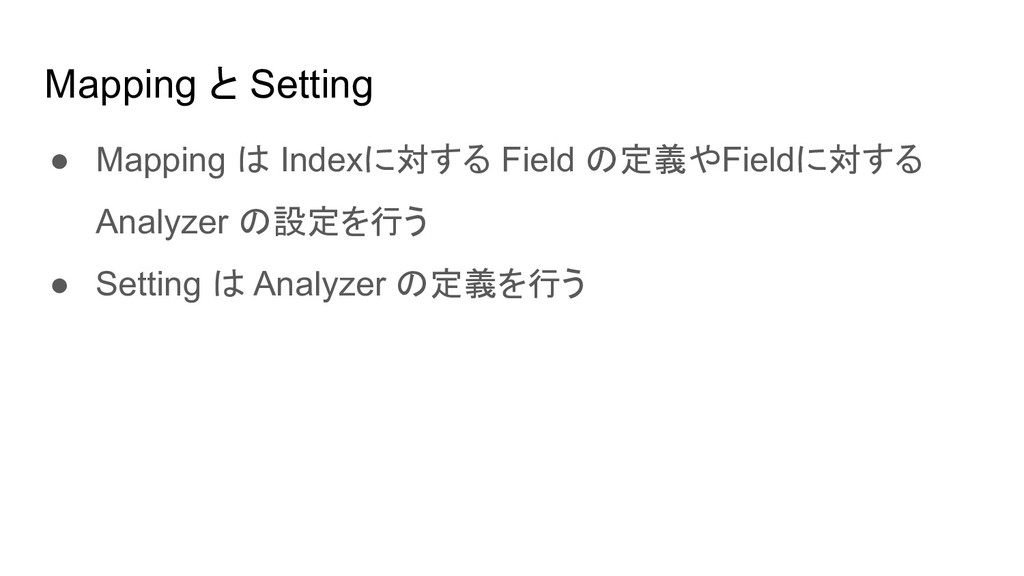Click 'は' after 'Mapping' in first bullet

pos(253,160)
